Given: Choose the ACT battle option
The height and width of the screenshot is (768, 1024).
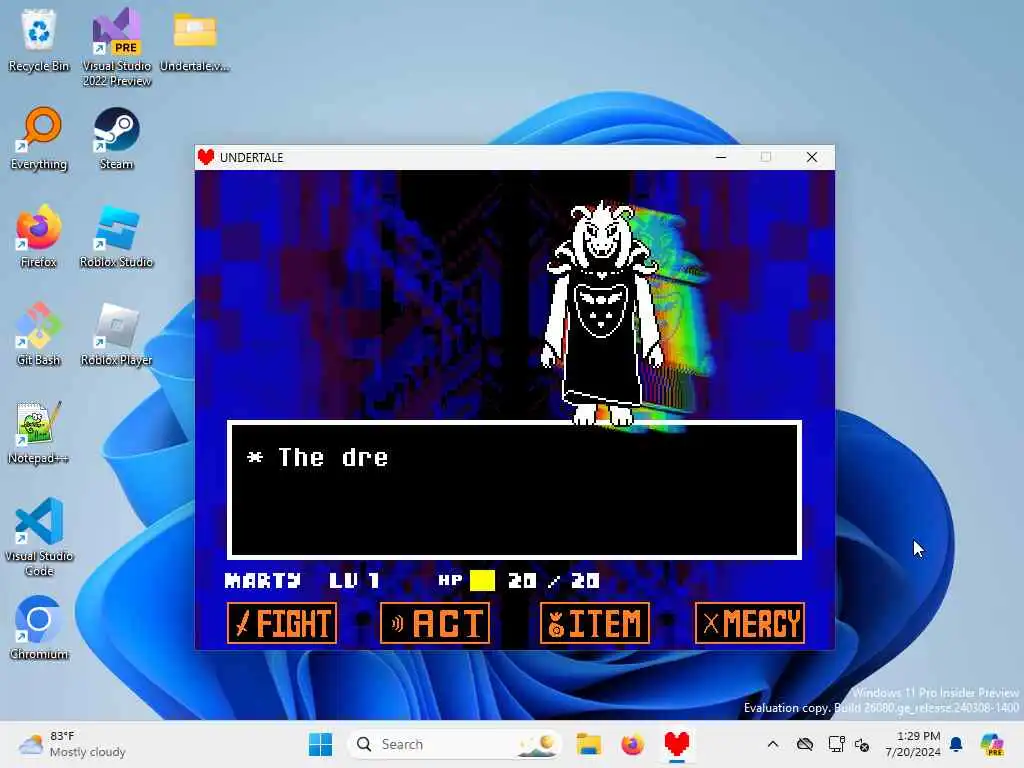Looking at the screenshot, I should (435, 623).
